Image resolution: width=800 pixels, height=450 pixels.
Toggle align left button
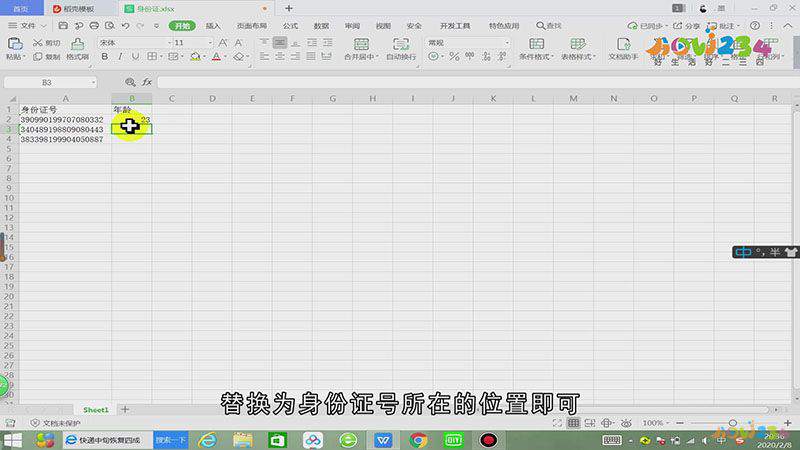coord(264,57)
